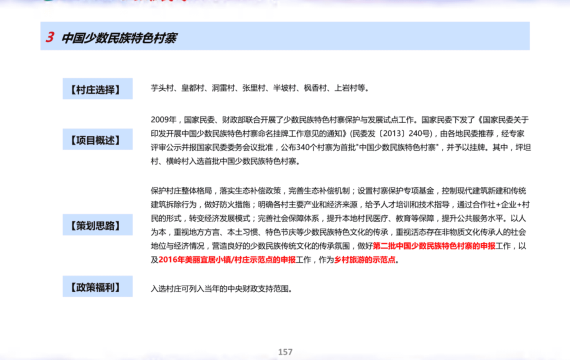The height and width of the screenshot is (360, 570).
Task: Click the red section number 3
Action: point(50,37)
